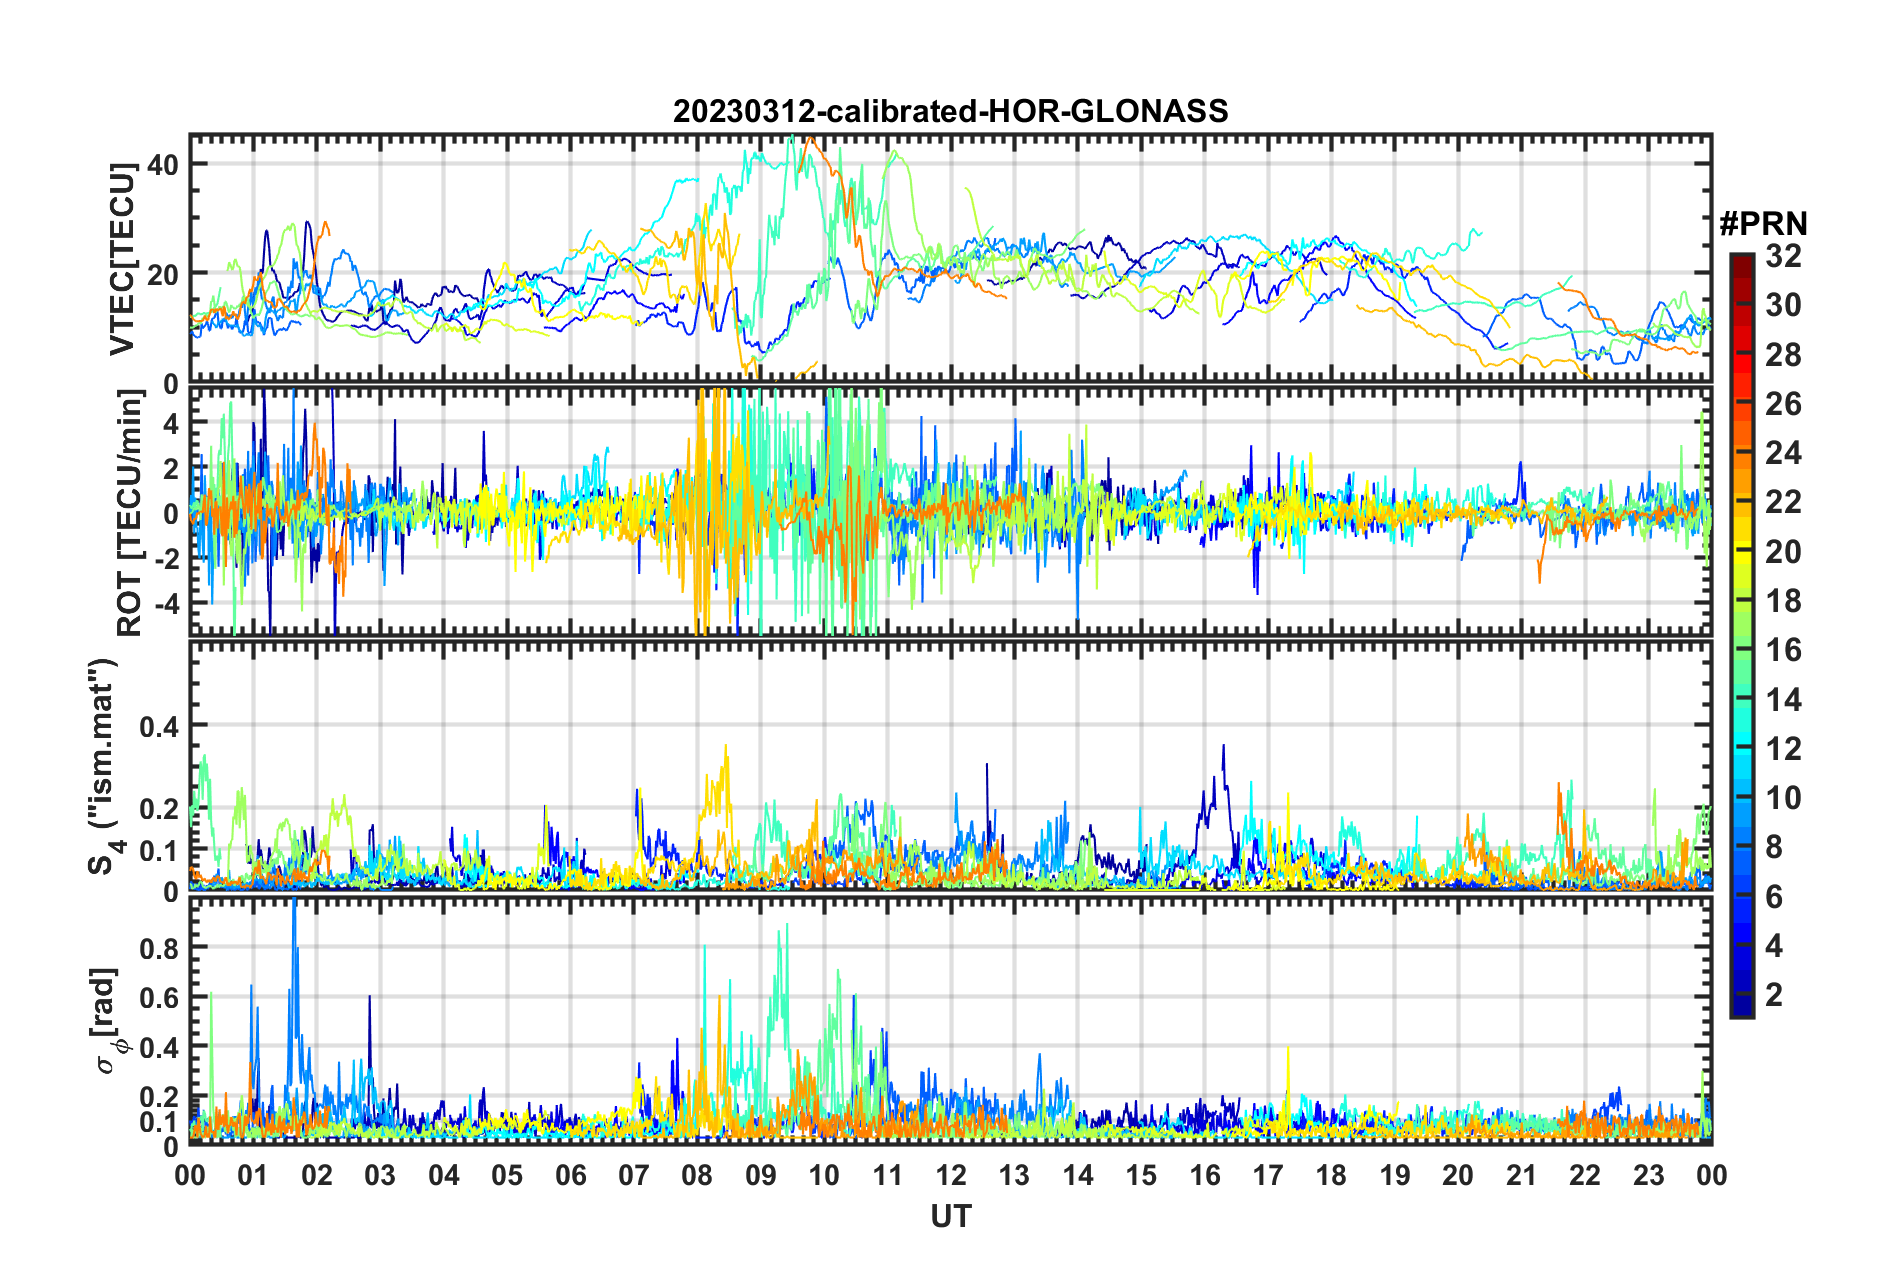The image size is (1902, 1272).
Task: Select the "ROT [TECU/min]" y-axis label
Action: pyautogui.click(x=129, y=513)
